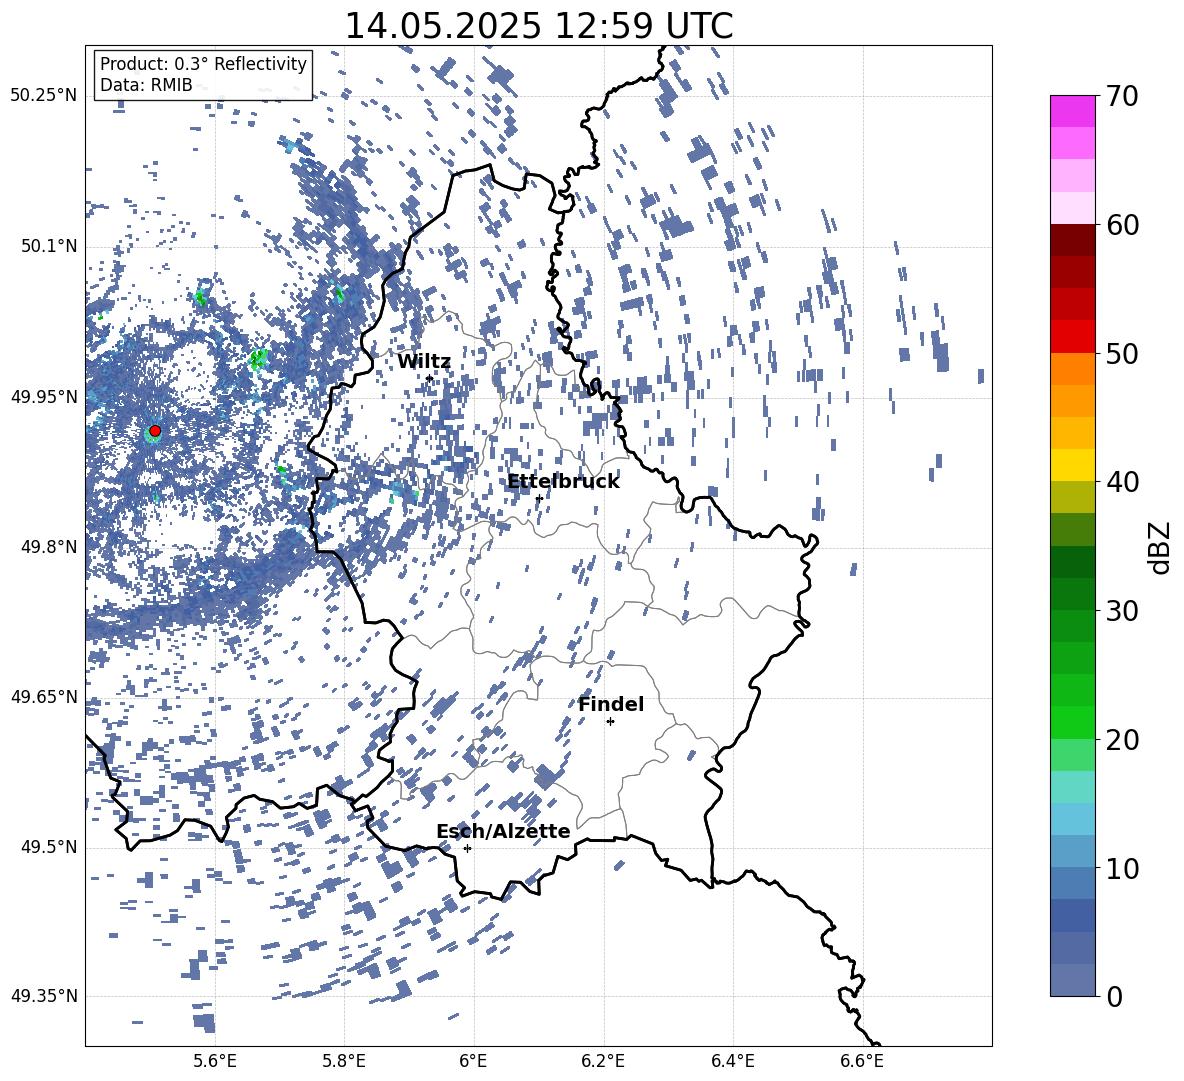Click 'Data: RMIB' text
1184x1081 pixels.
146,85
